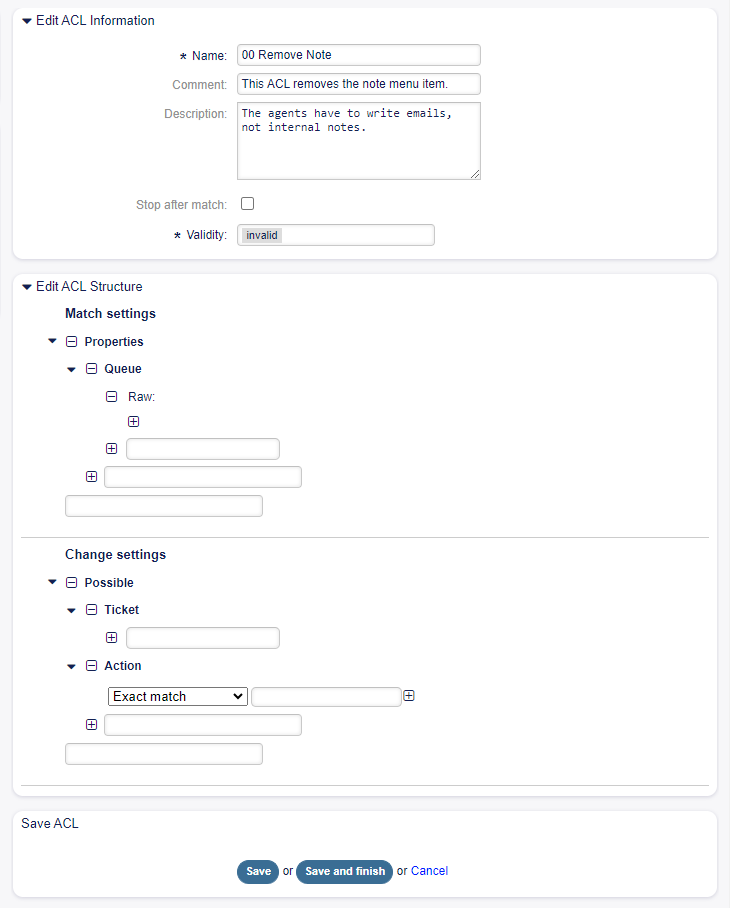Click the minus icon next to the Raw node
The width and height of the screenshot is (730, 908).
[x=111, y=396]
